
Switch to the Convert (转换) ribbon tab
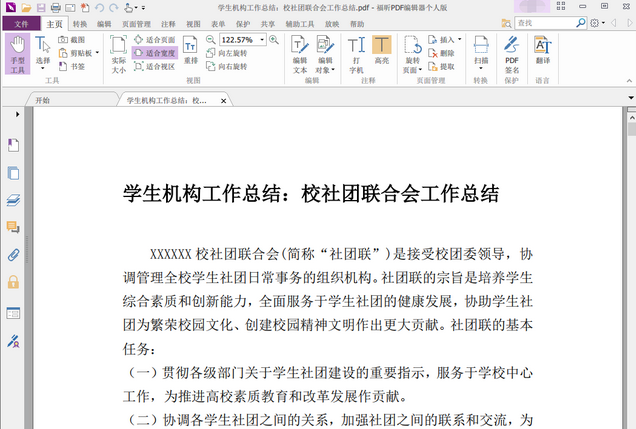(80, 24)
